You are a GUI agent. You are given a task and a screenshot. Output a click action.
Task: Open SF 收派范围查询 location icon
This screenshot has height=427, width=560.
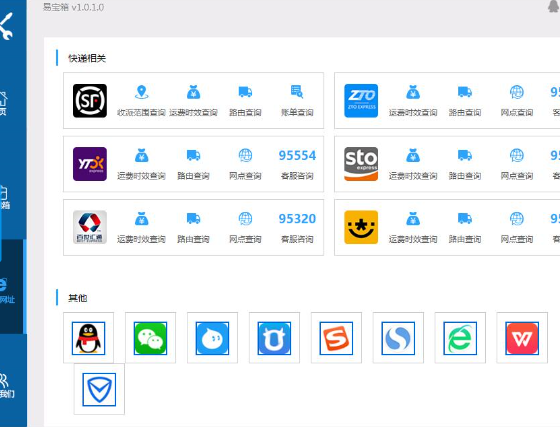pyautogui.click(x=141, y=92)
